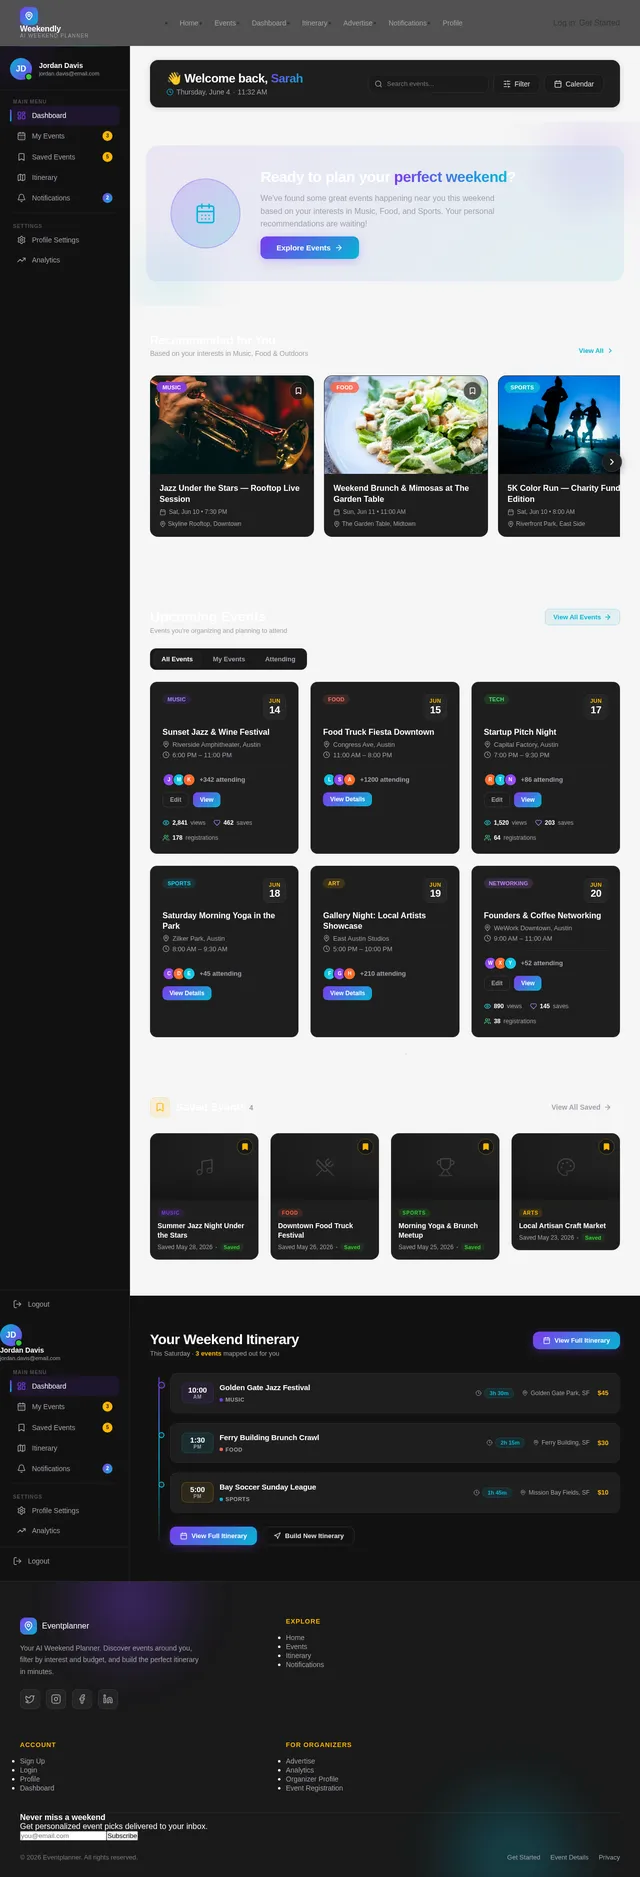
Task: Bookmark the Weekend Brunch & Mimosas event
Action: [x=472, y=391]
